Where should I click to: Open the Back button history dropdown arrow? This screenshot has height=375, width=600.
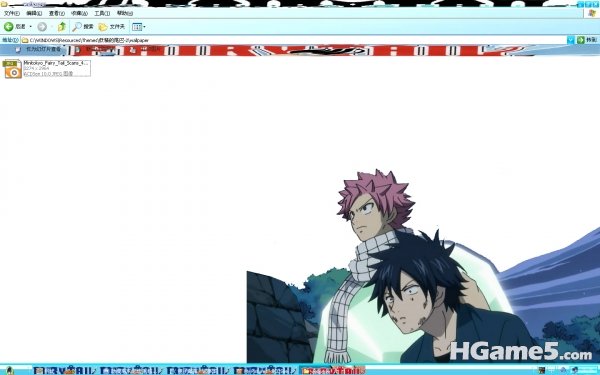point(31,27)
